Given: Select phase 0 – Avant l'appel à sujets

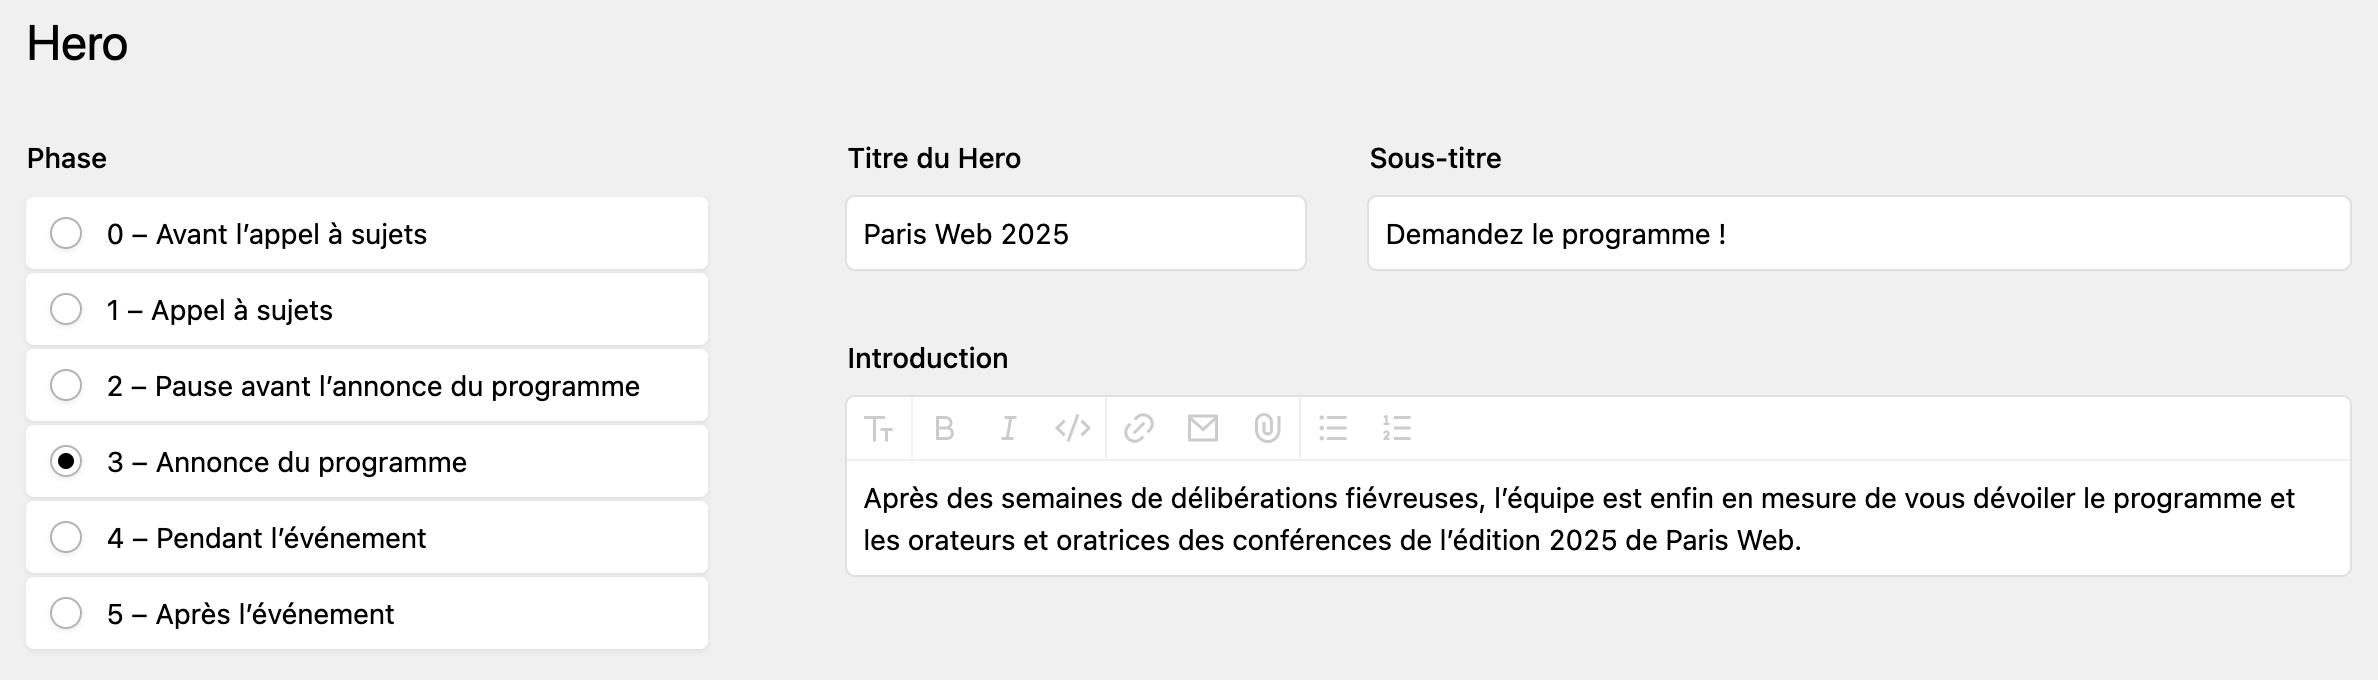Looking at the screenshot, I should [66, 233].
